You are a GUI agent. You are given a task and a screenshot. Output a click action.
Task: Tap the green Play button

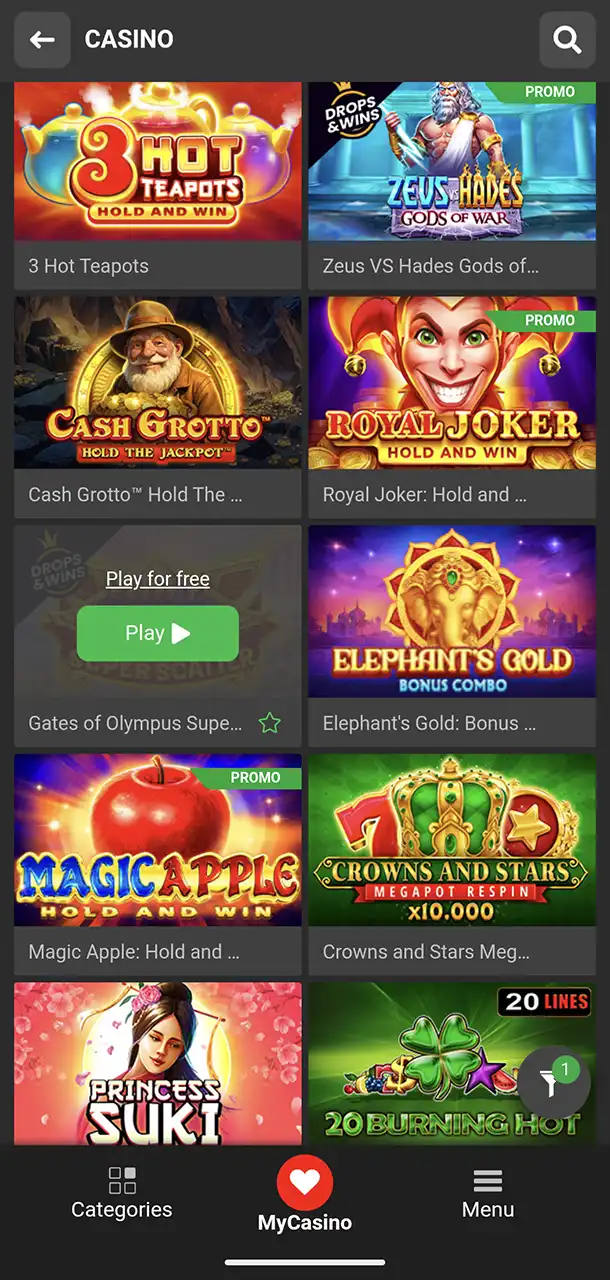pos(158,633)
